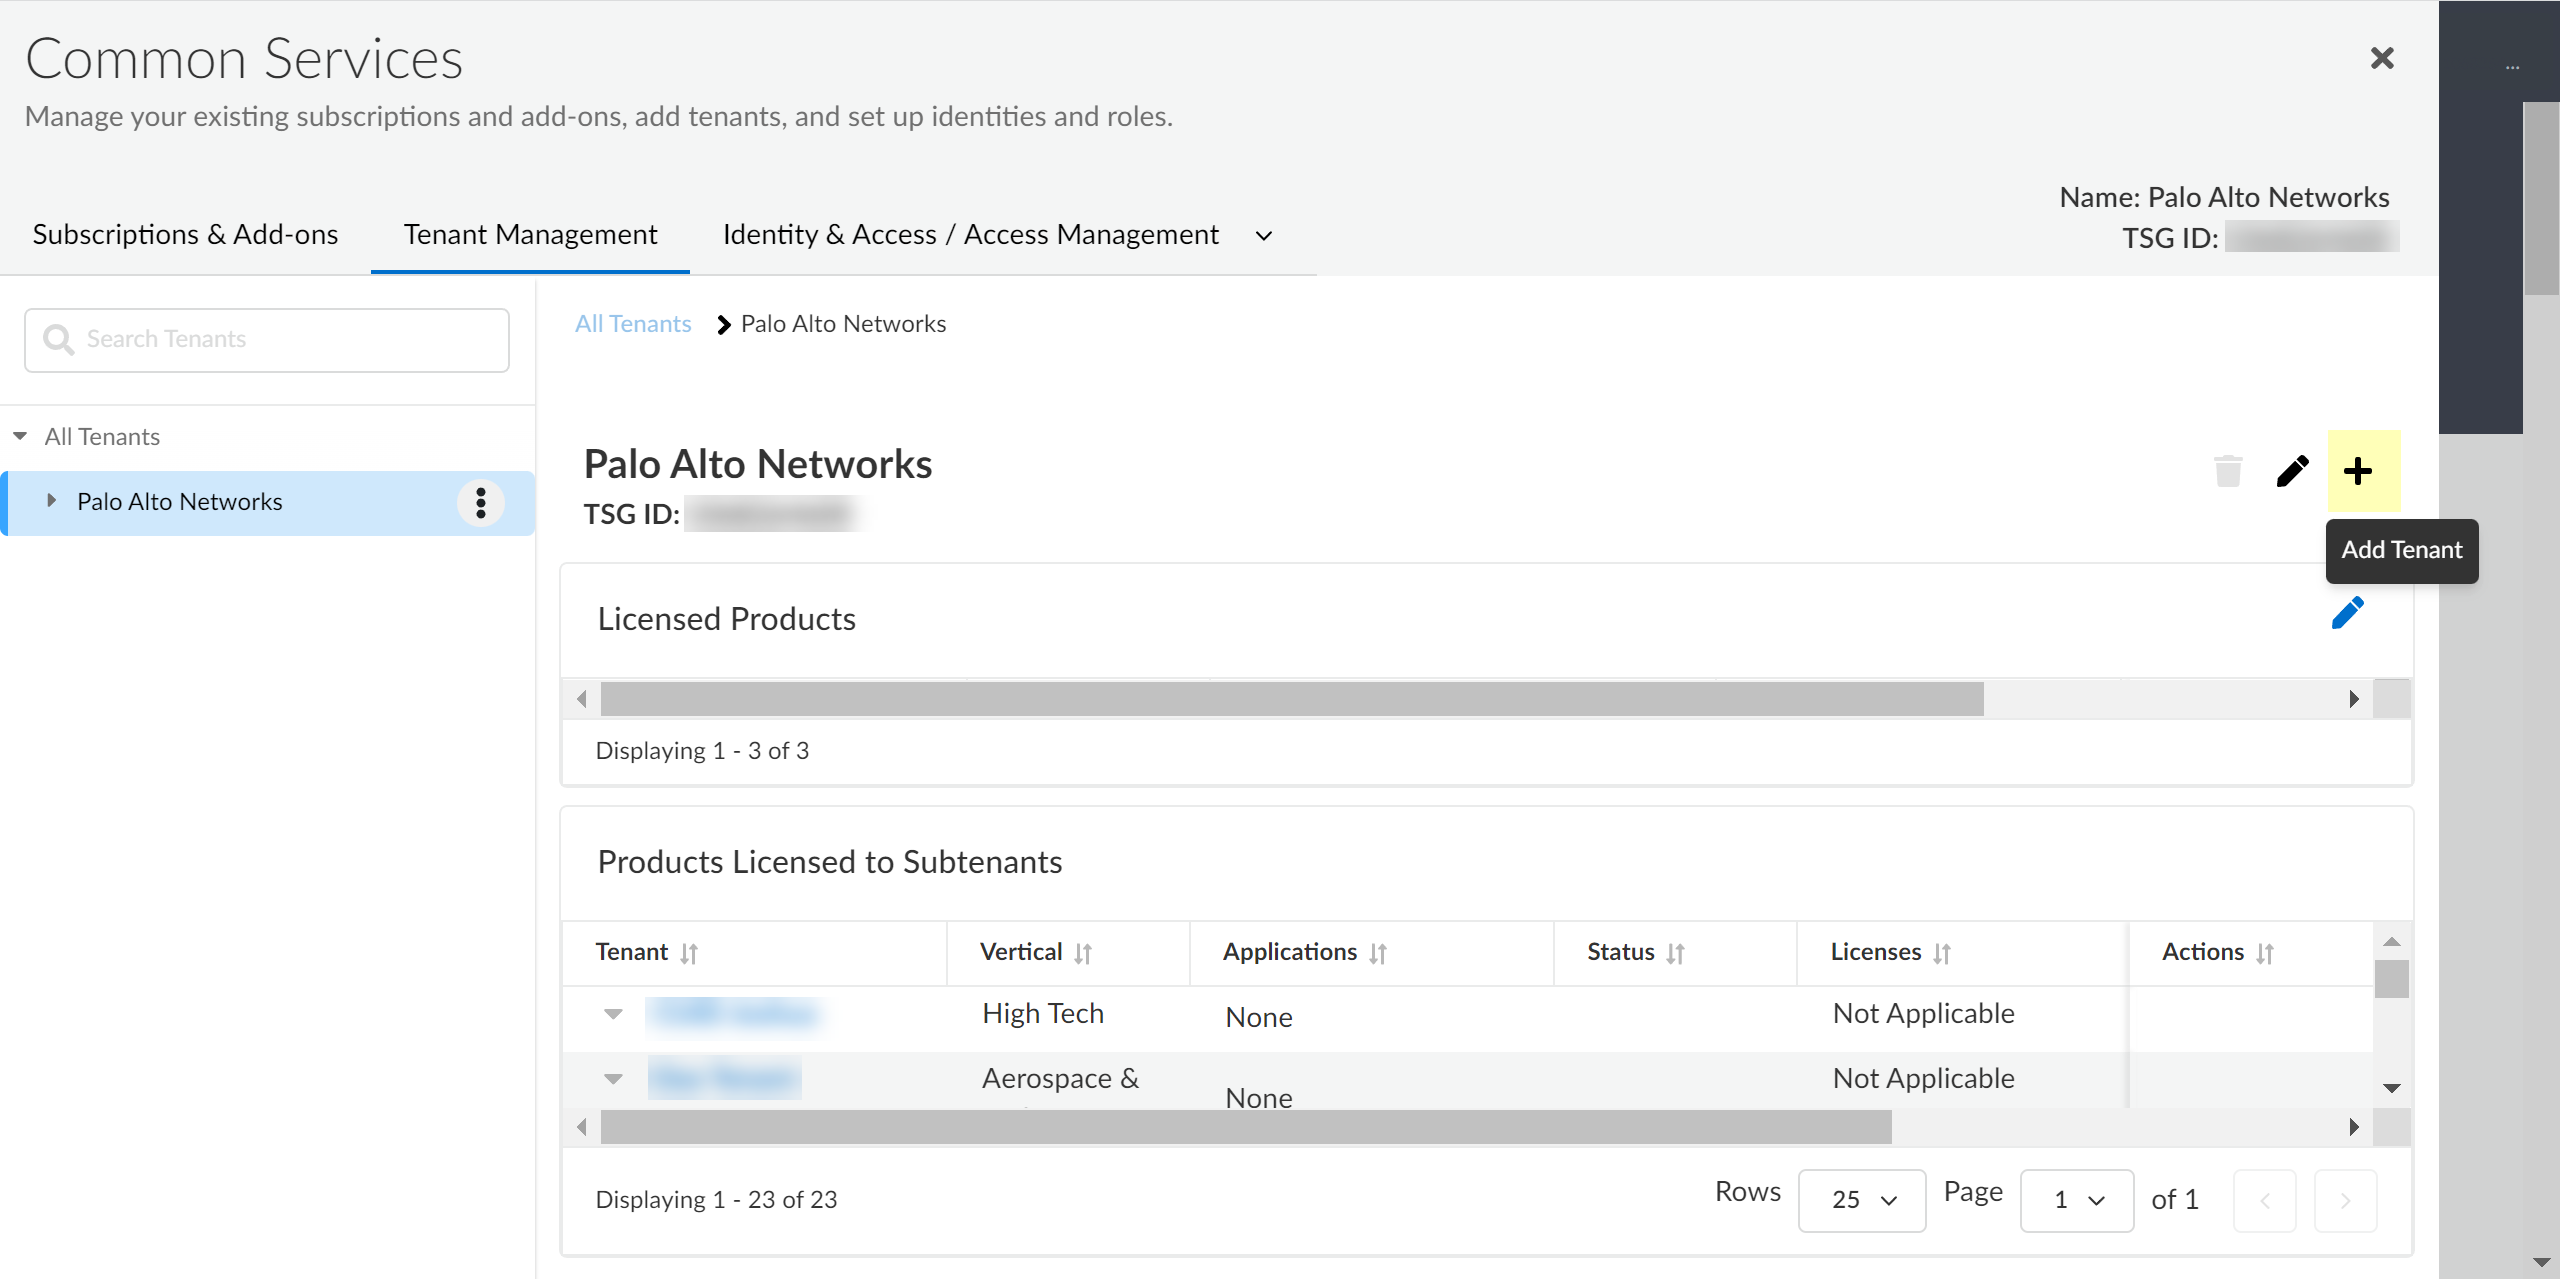Image resolution: width=2560 pixels, height=1279 pixels.
Task: Switch to Subscriptions & Add-ons tab
Action: (185, 235)
